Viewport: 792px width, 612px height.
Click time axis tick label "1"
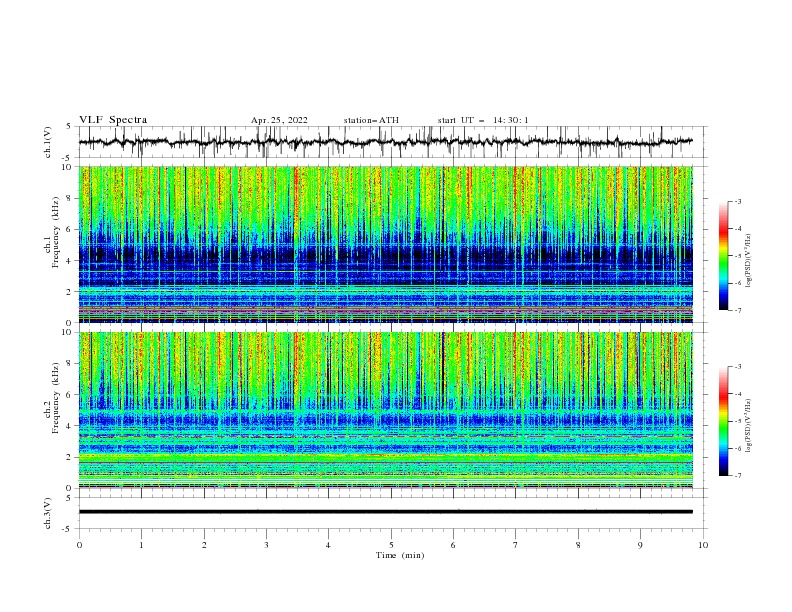coord(141,545)
